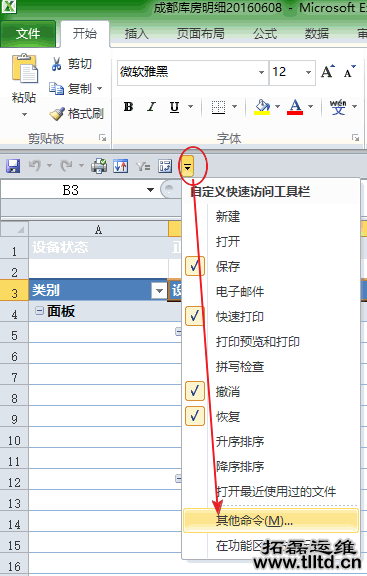Switch to 公式 ribbon tab
Image resolution: width=367 pixels, height=576 pixels.
[265, 34]
